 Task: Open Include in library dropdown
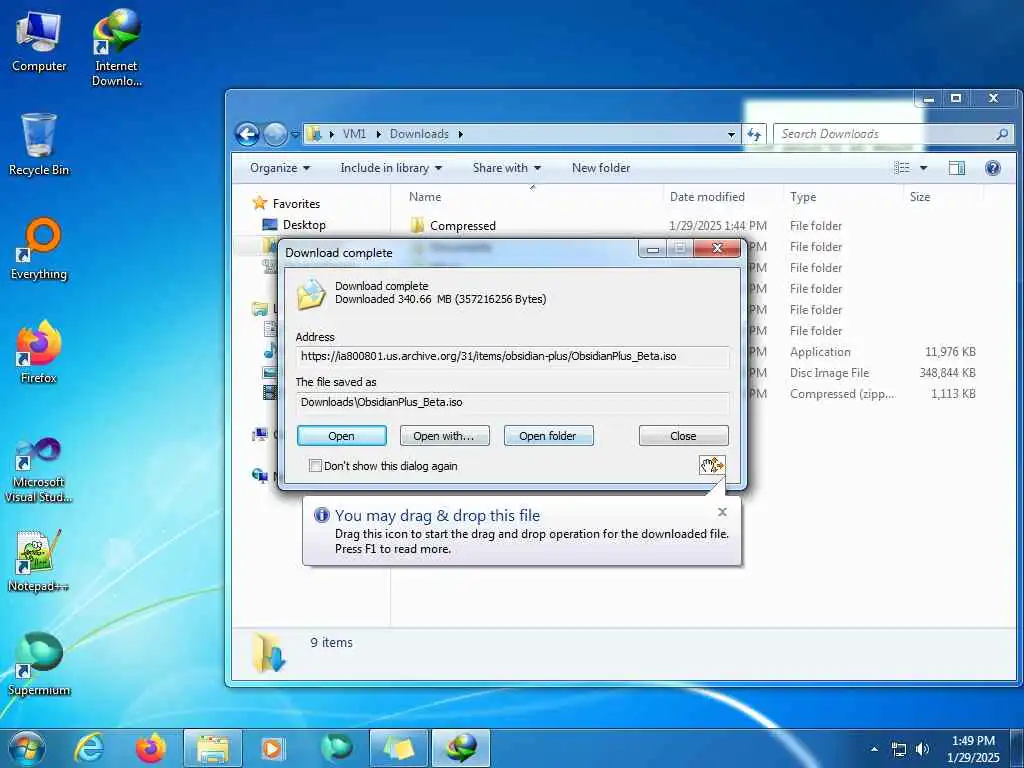(391, 168)
